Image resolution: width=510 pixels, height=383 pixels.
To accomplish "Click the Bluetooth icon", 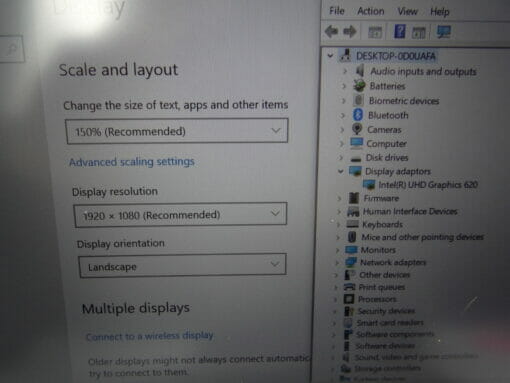I will (358, 115).
